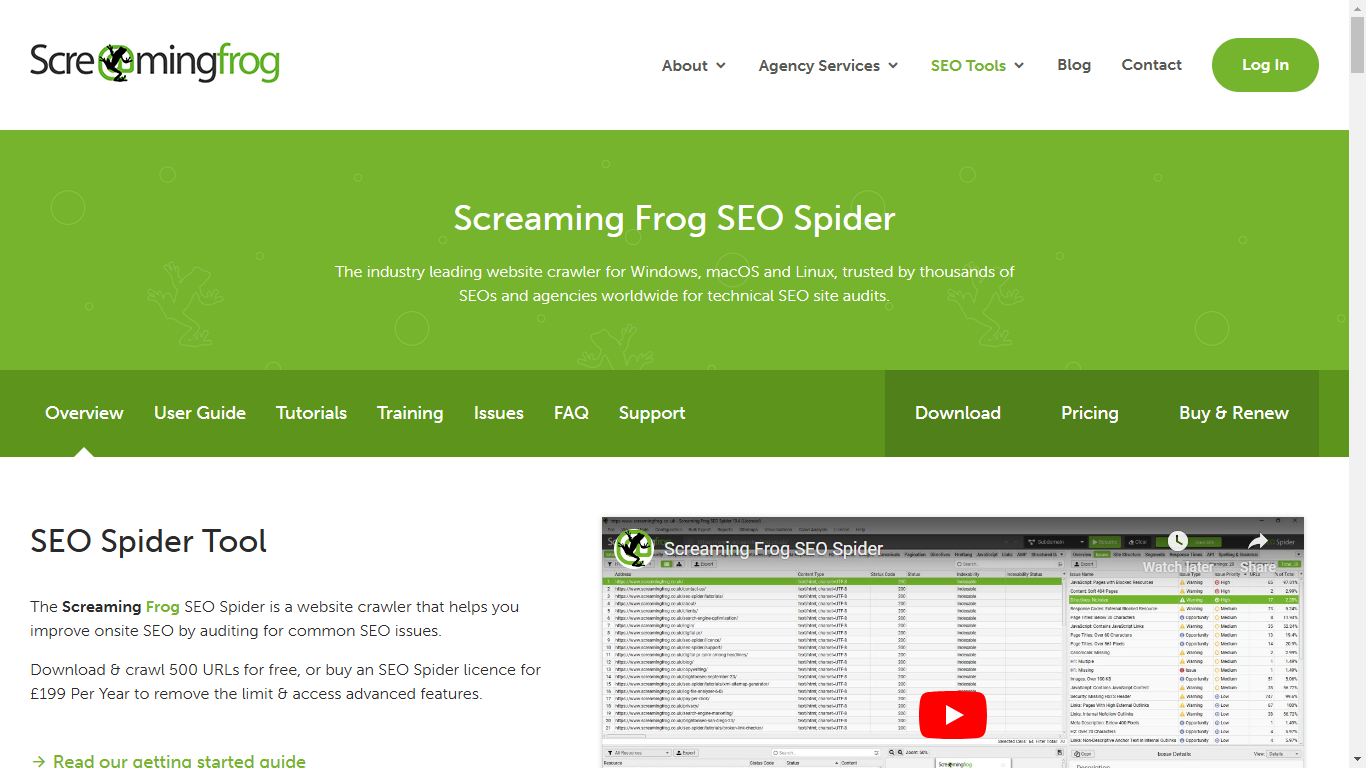This screenshot has height=768, width=1366.
Task: Click the Log In button
Action: point(1265,65)
